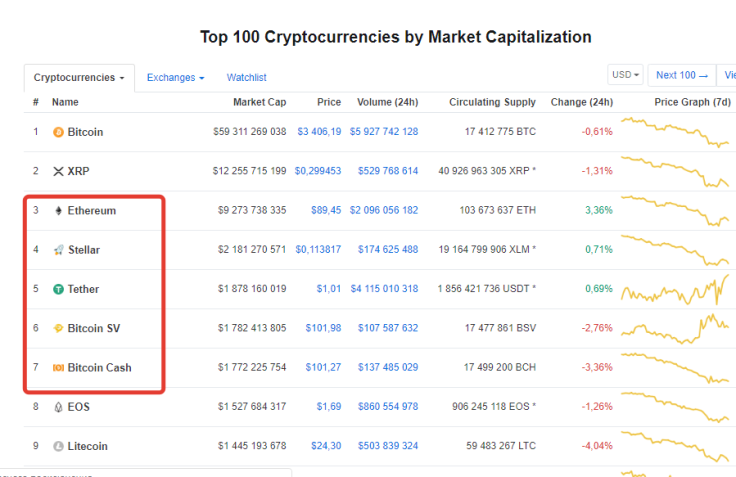Open the Tether name link
Screen dimensions: 736x477
[x=84, y=289]
